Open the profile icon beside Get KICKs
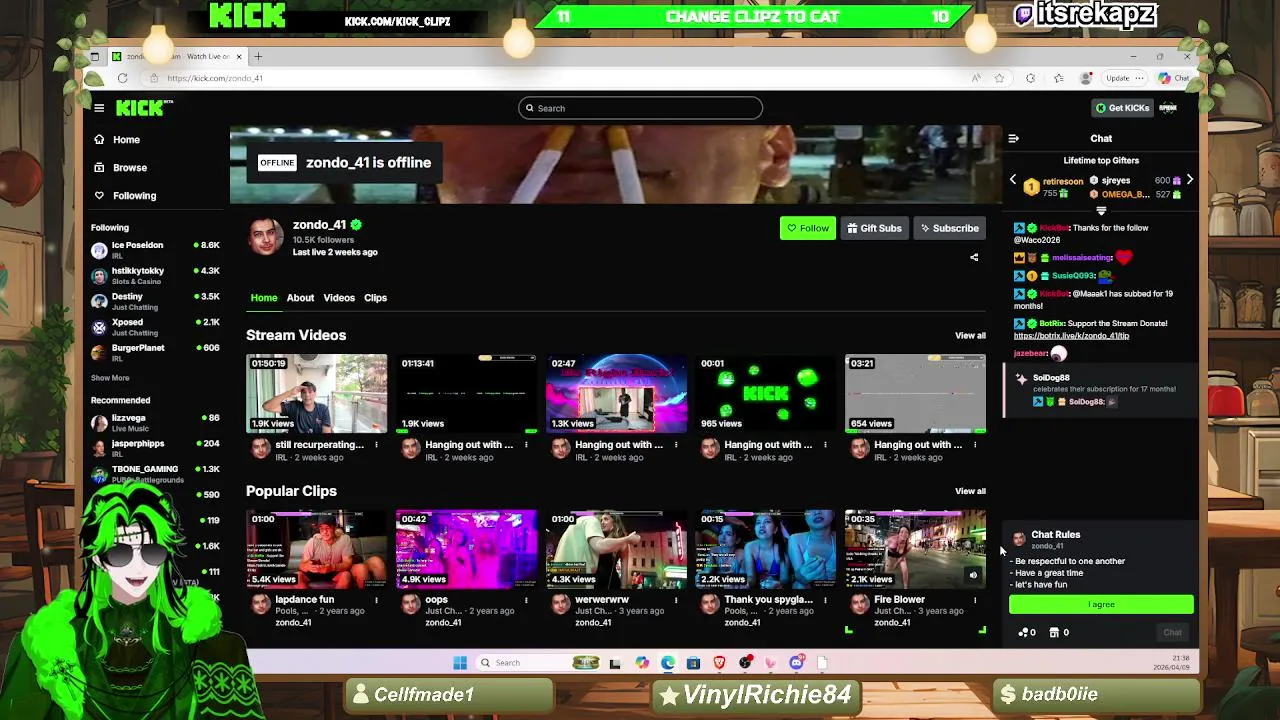This screenshot has height=720, width=1280. point(1168,108)
